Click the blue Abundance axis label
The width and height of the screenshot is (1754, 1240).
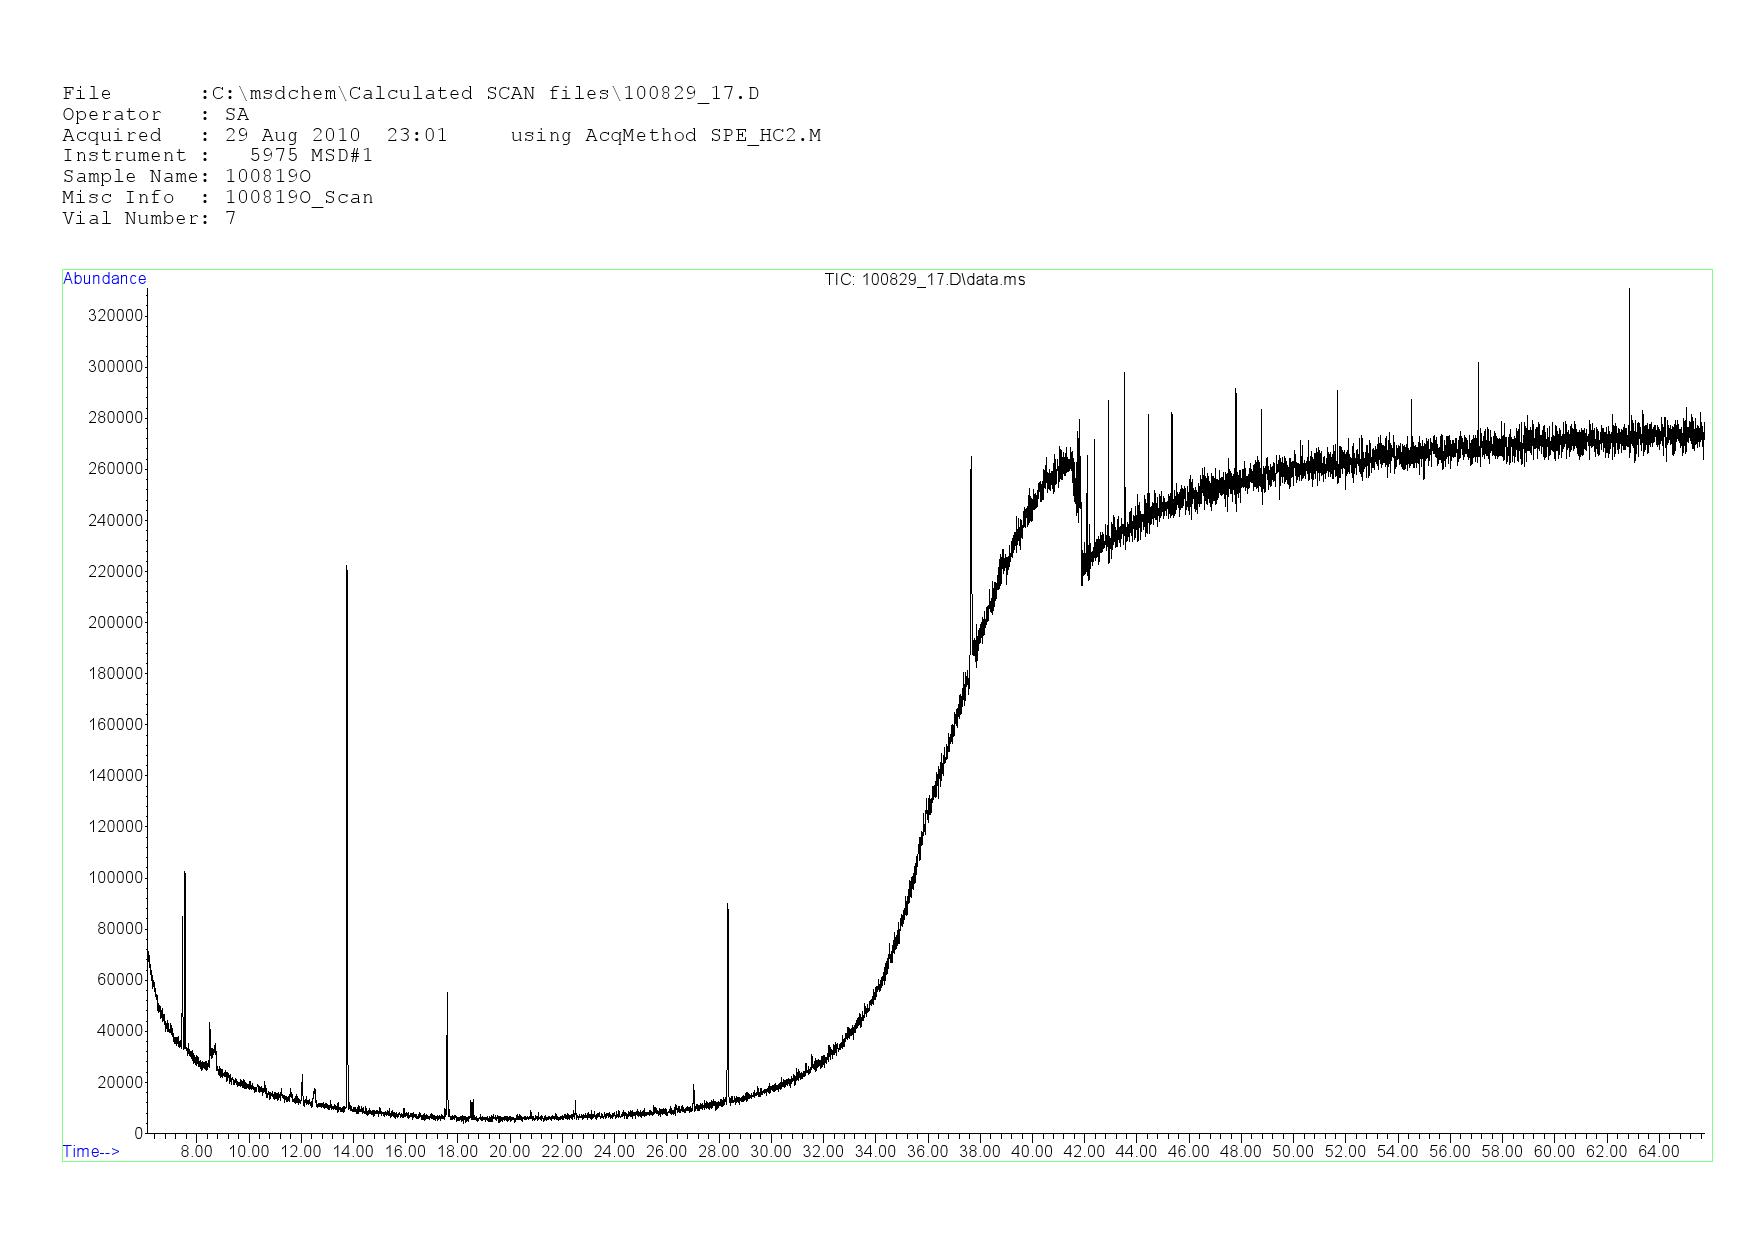coord(105,279)
